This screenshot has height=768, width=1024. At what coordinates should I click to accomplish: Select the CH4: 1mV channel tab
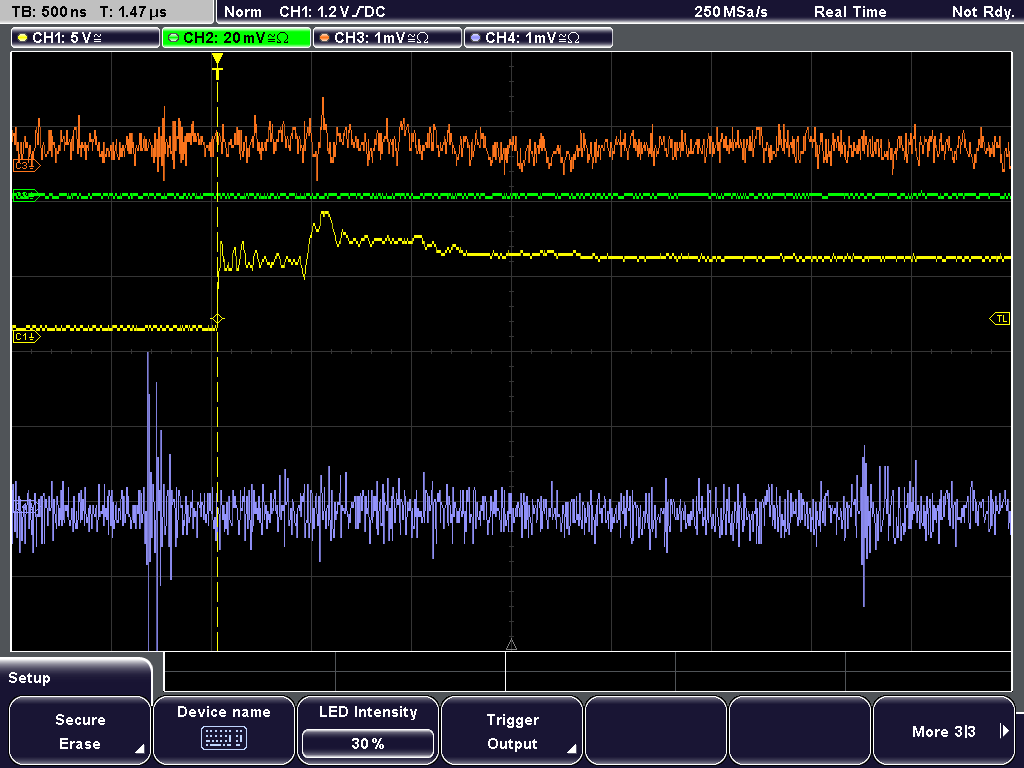(x=538, y=38)
